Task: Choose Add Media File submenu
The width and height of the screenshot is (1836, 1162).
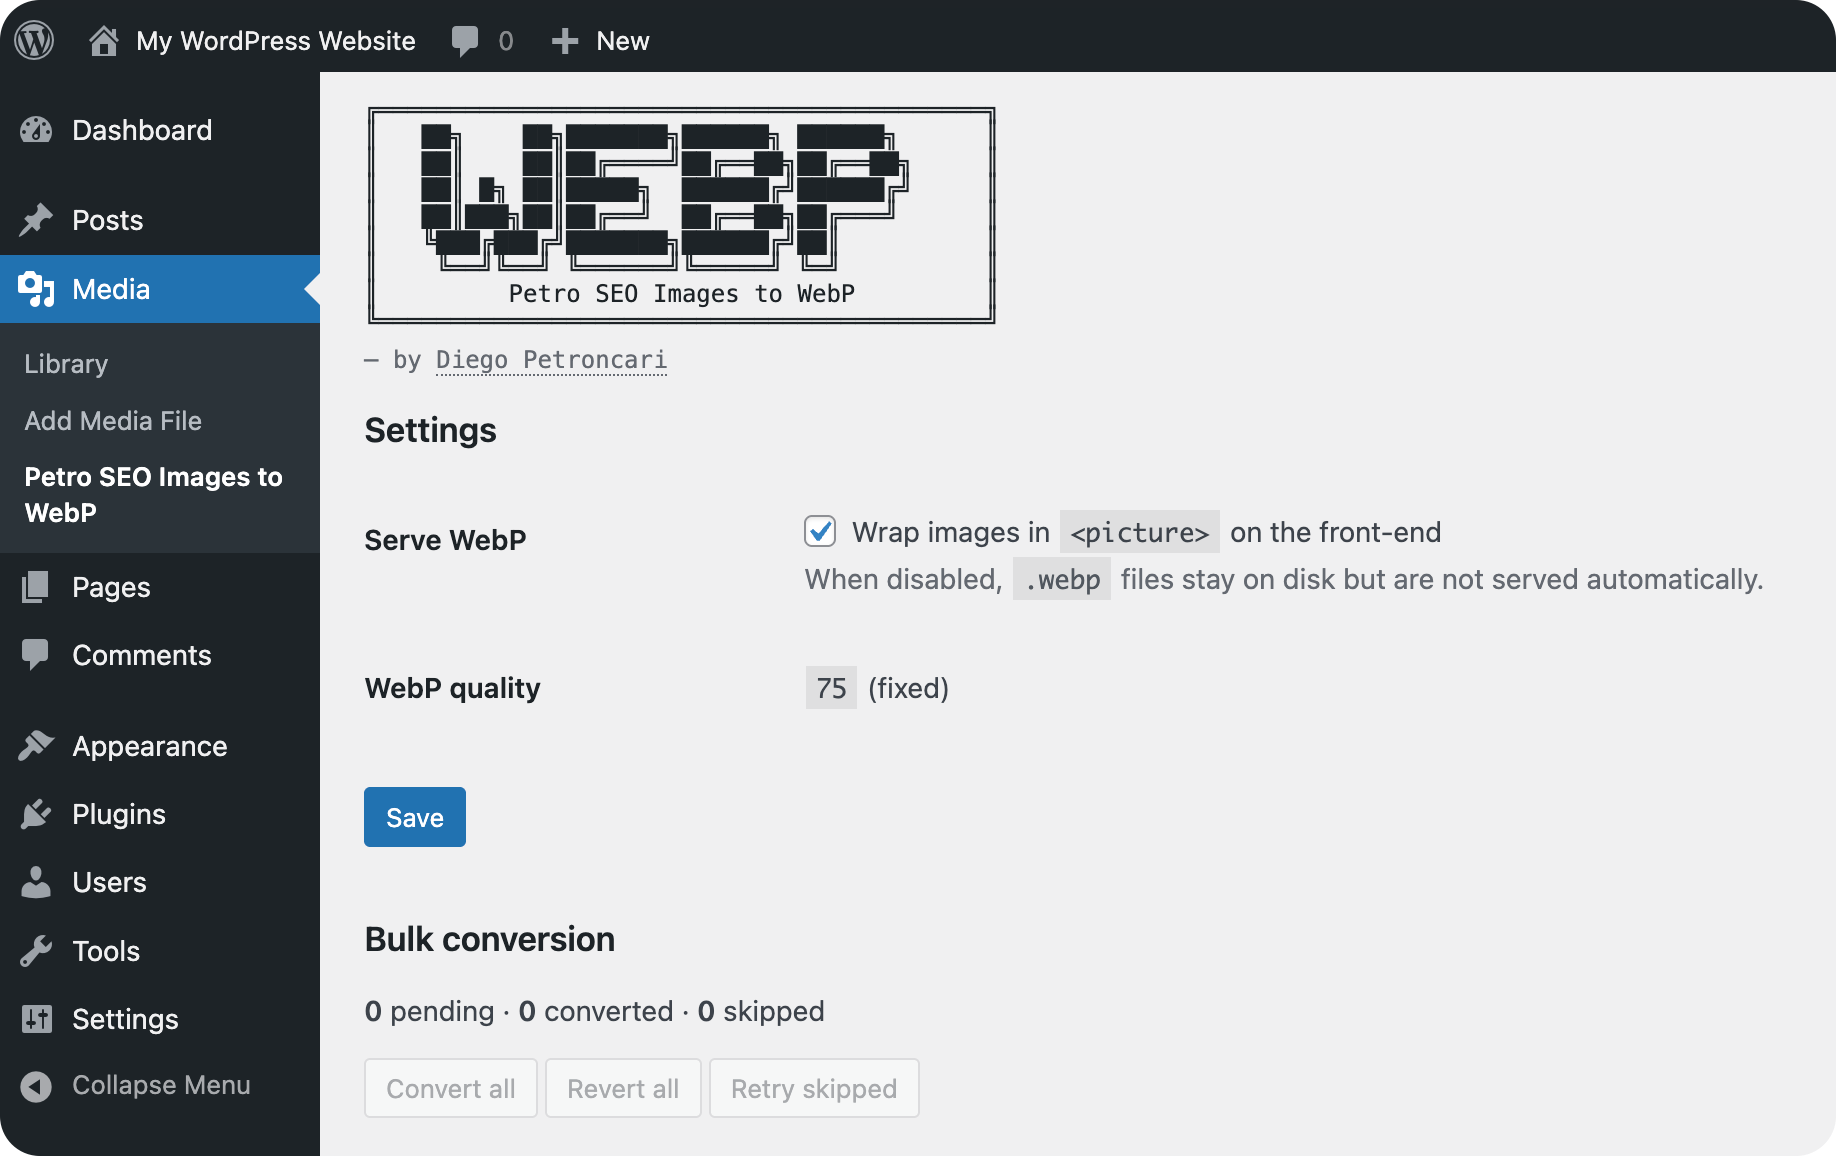Action: [x=113, y=421]
